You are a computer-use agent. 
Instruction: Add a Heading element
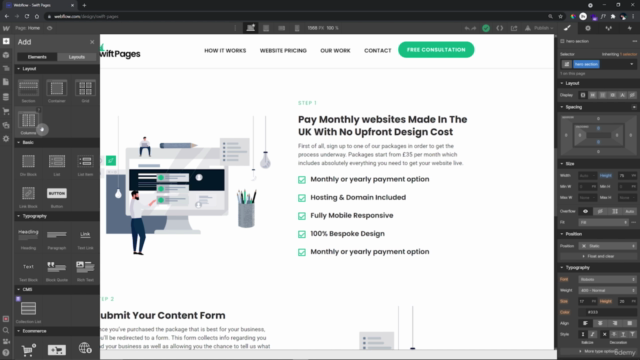28,238
